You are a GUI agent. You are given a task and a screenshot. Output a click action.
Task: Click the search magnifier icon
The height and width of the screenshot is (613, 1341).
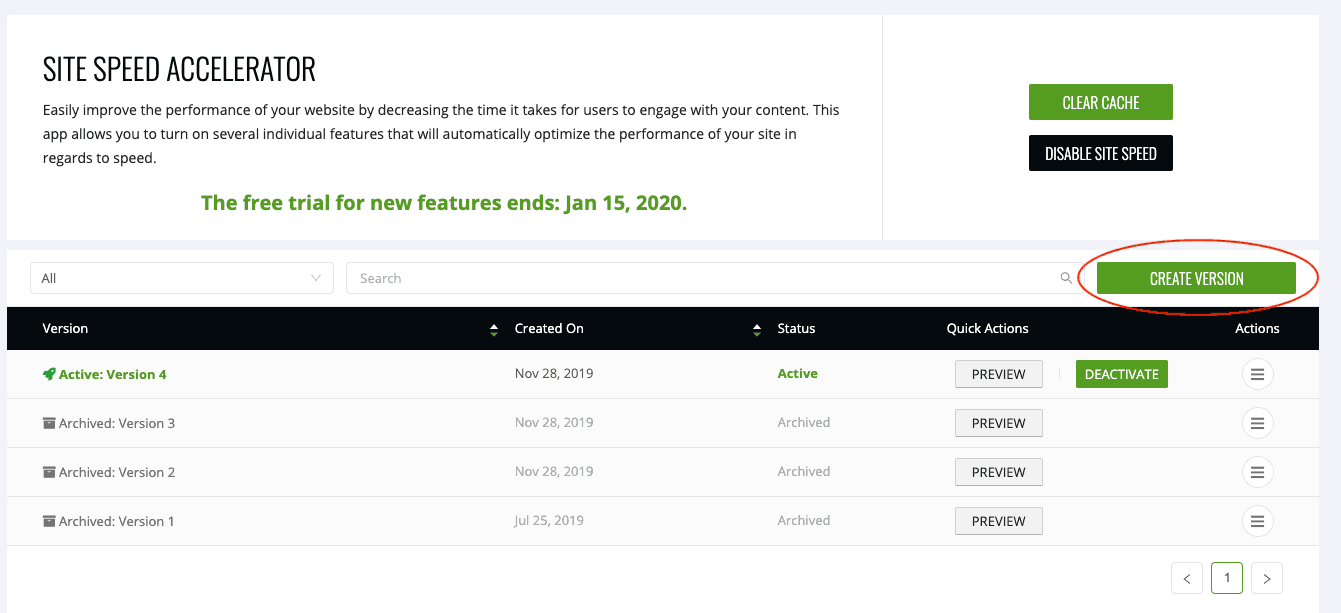(x=1066, y=279)
